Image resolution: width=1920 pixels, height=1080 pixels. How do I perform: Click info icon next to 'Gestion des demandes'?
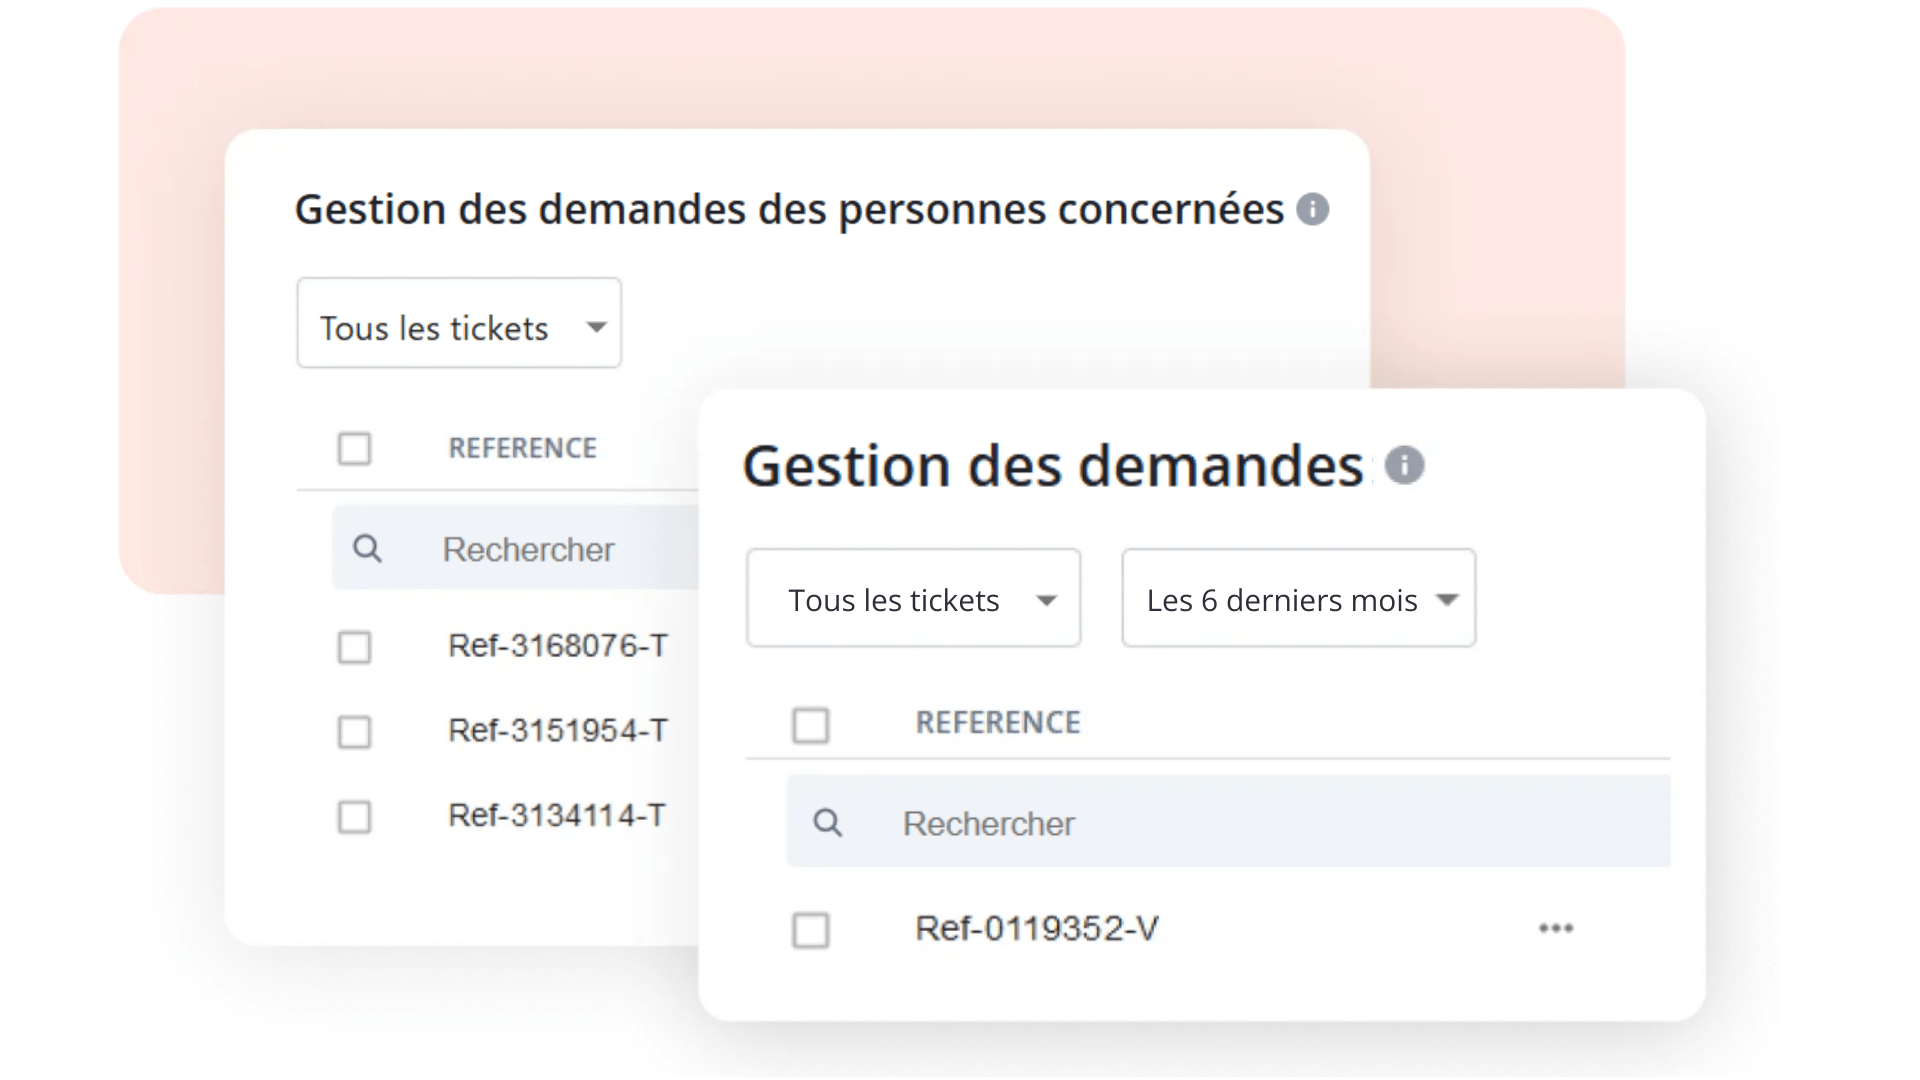[1404, 465]
